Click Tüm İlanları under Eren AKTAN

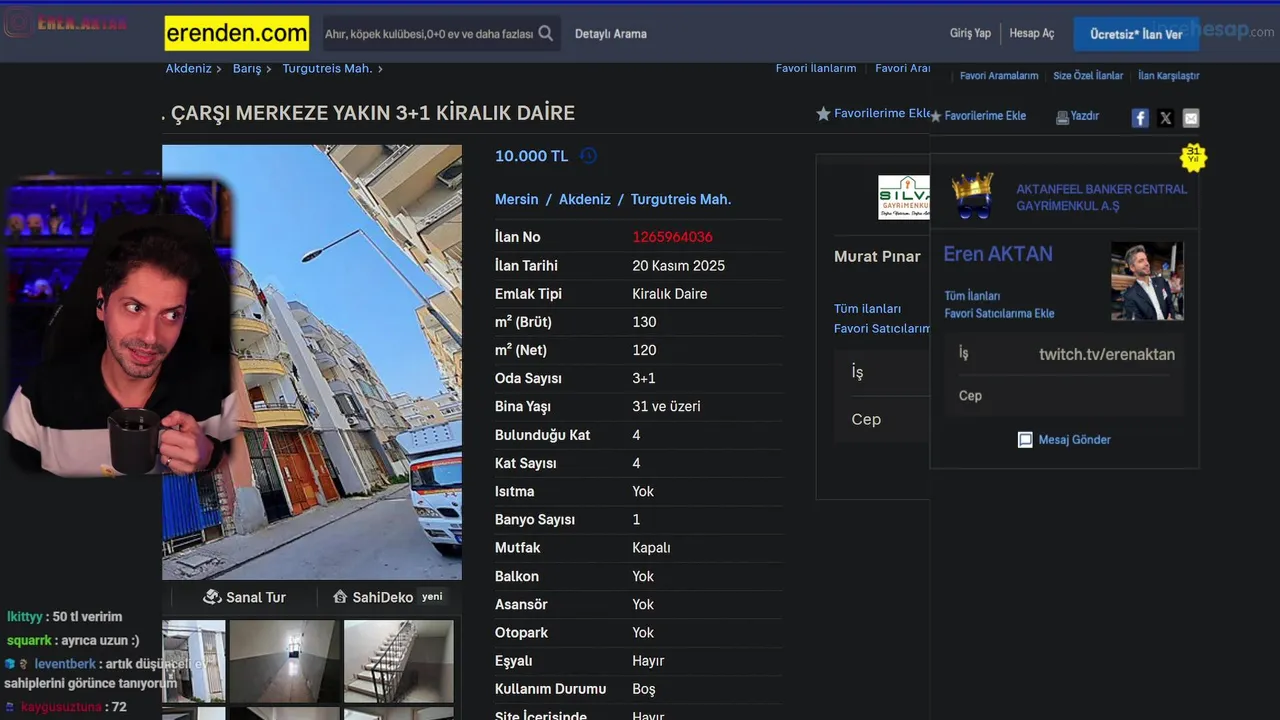pyautogui.click(x=972, y=296)
